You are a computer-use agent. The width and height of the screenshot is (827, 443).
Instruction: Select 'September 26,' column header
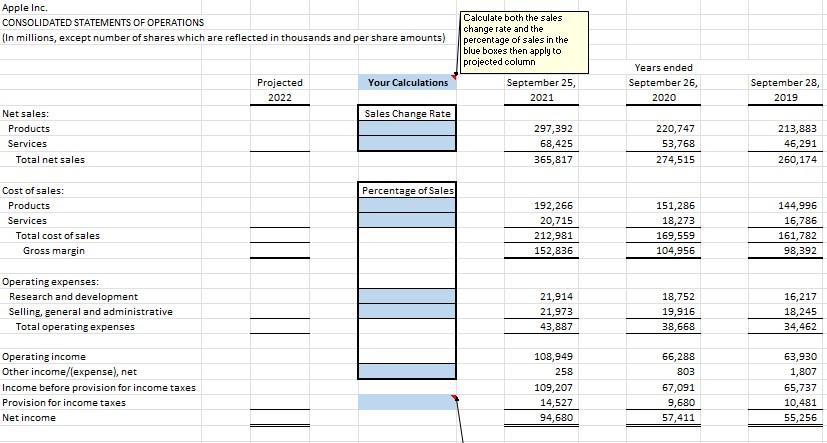663,82
